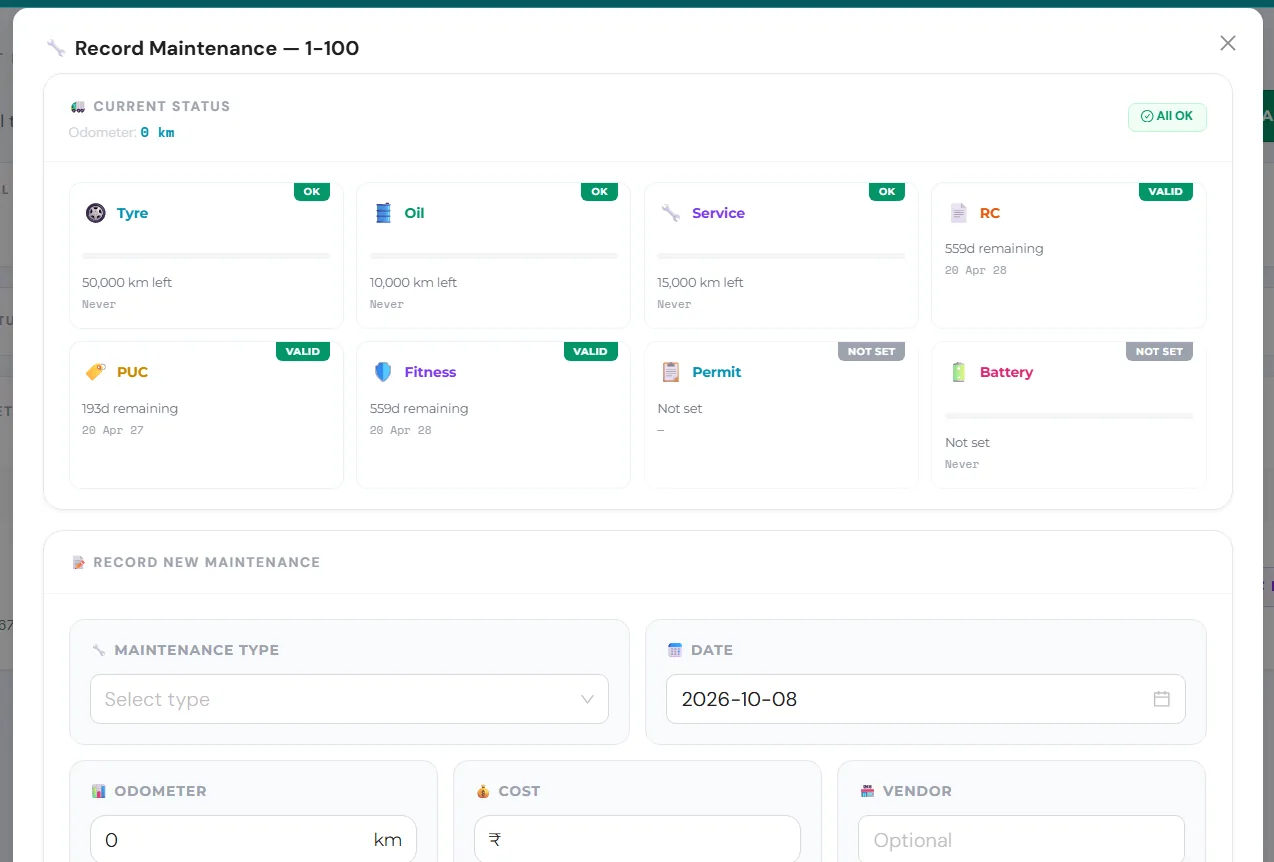Click the truck icon beside Current Status
1274x862 pixels.
(x=78, y=106)
